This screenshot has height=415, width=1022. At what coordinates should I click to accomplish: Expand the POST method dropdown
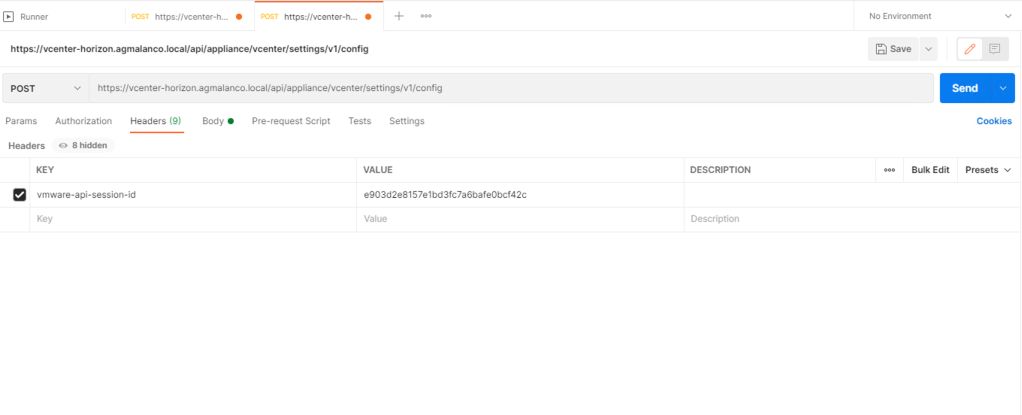[x=45, y=88]
